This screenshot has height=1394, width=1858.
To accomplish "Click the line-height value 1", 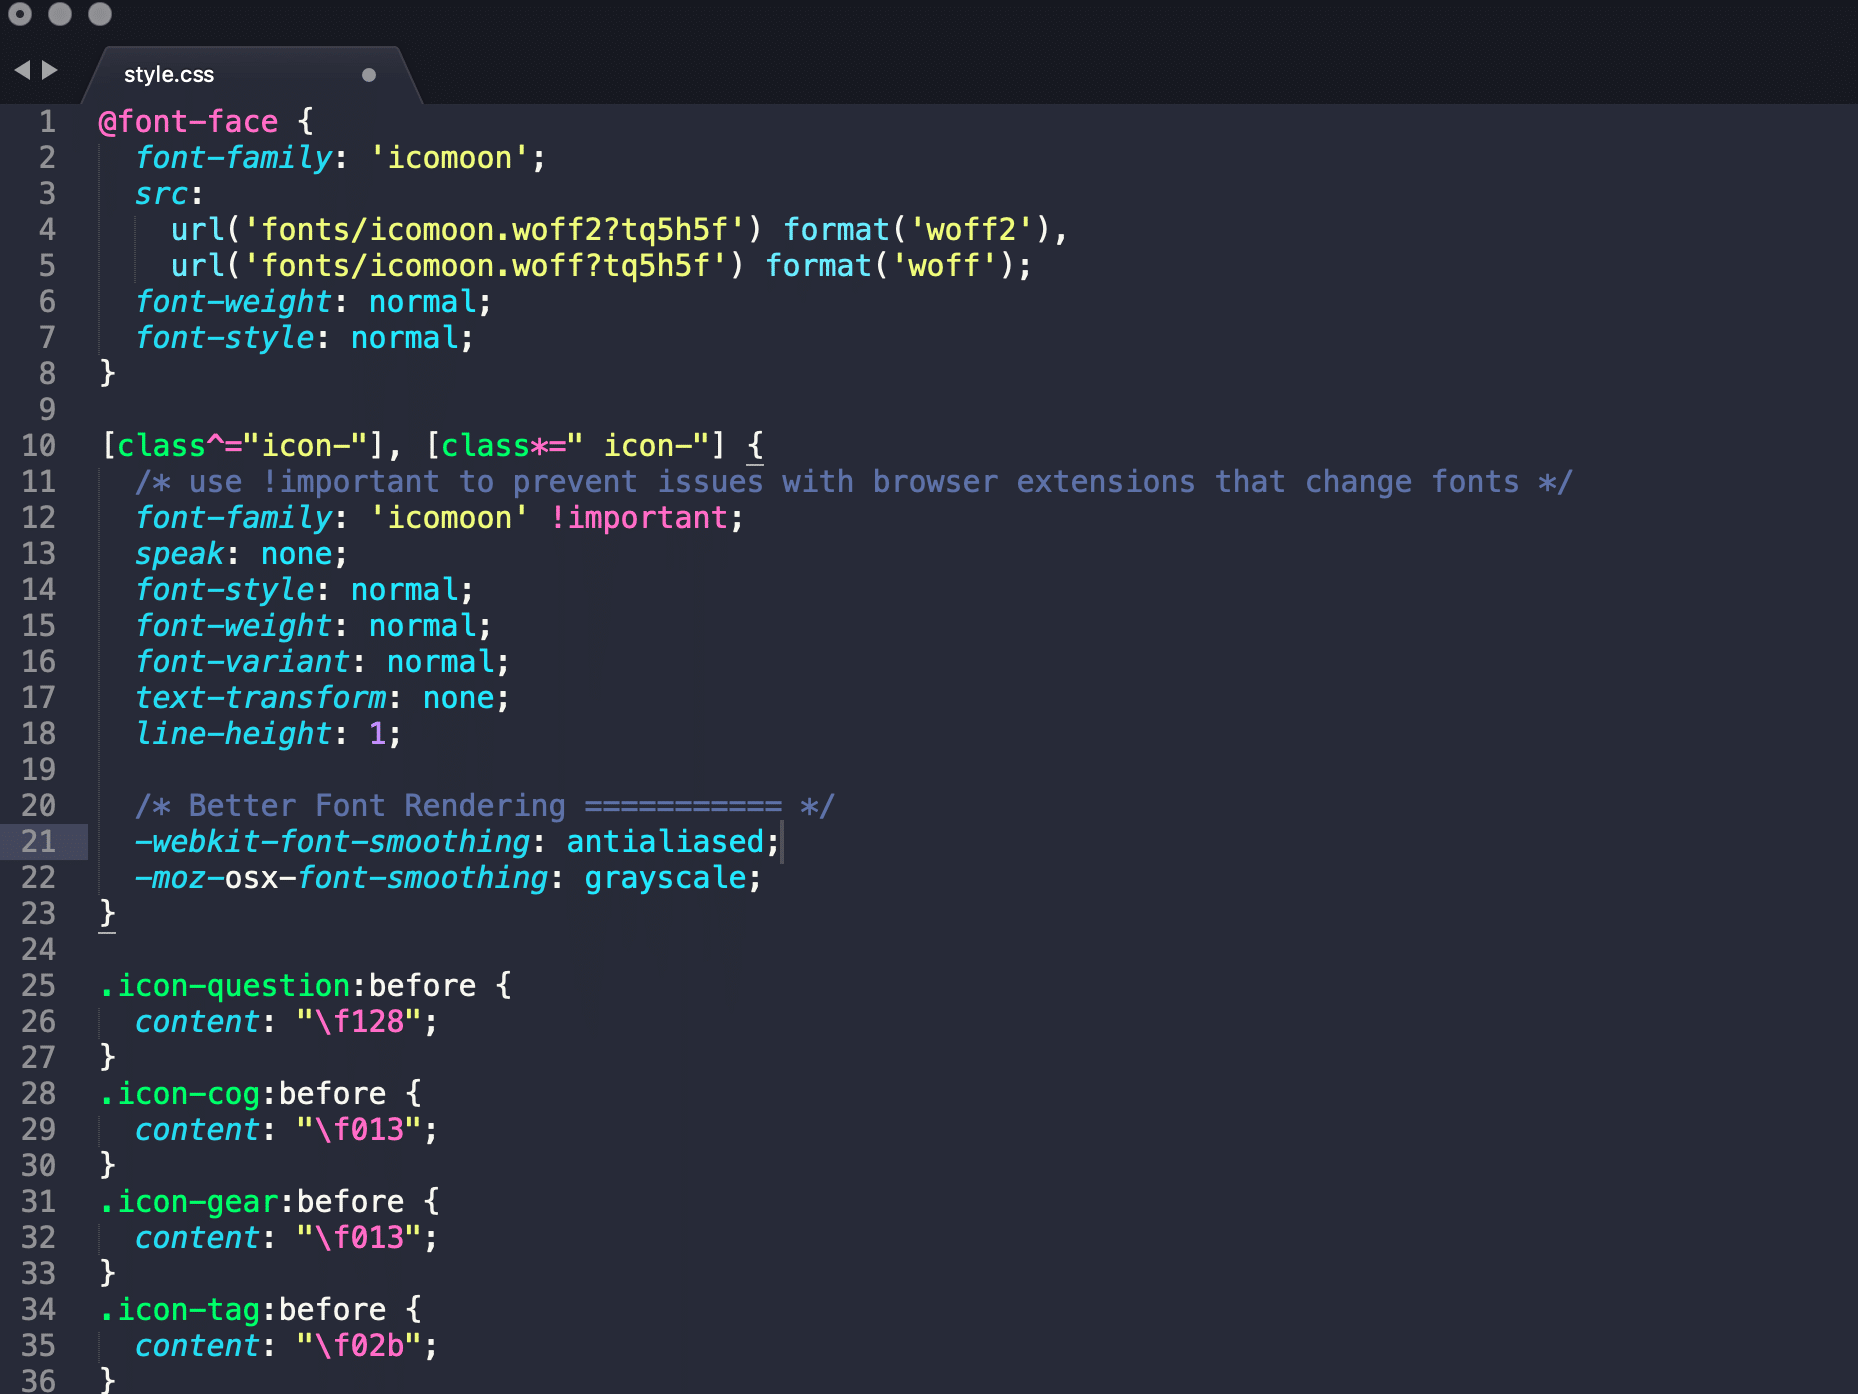I will click(377, 733).
